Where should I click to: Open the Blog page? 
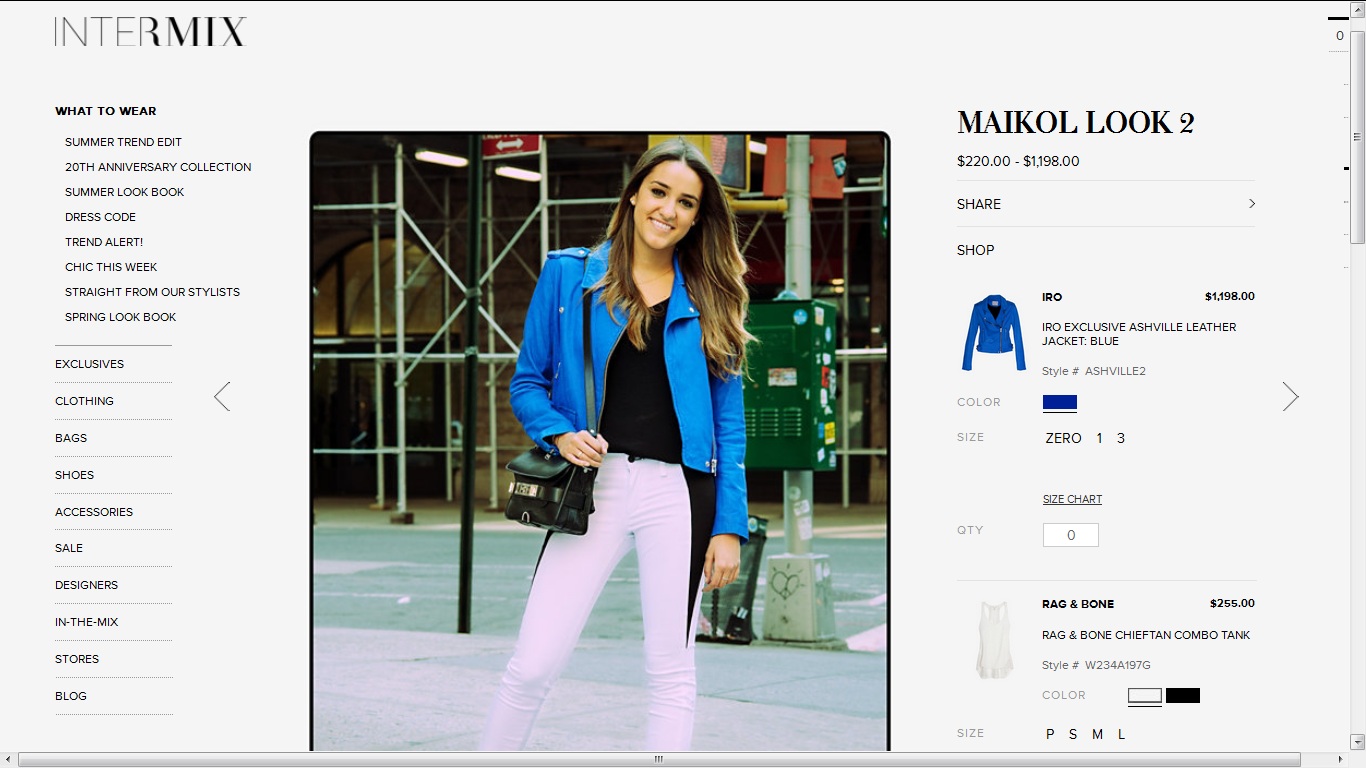[x=71, y=696]
